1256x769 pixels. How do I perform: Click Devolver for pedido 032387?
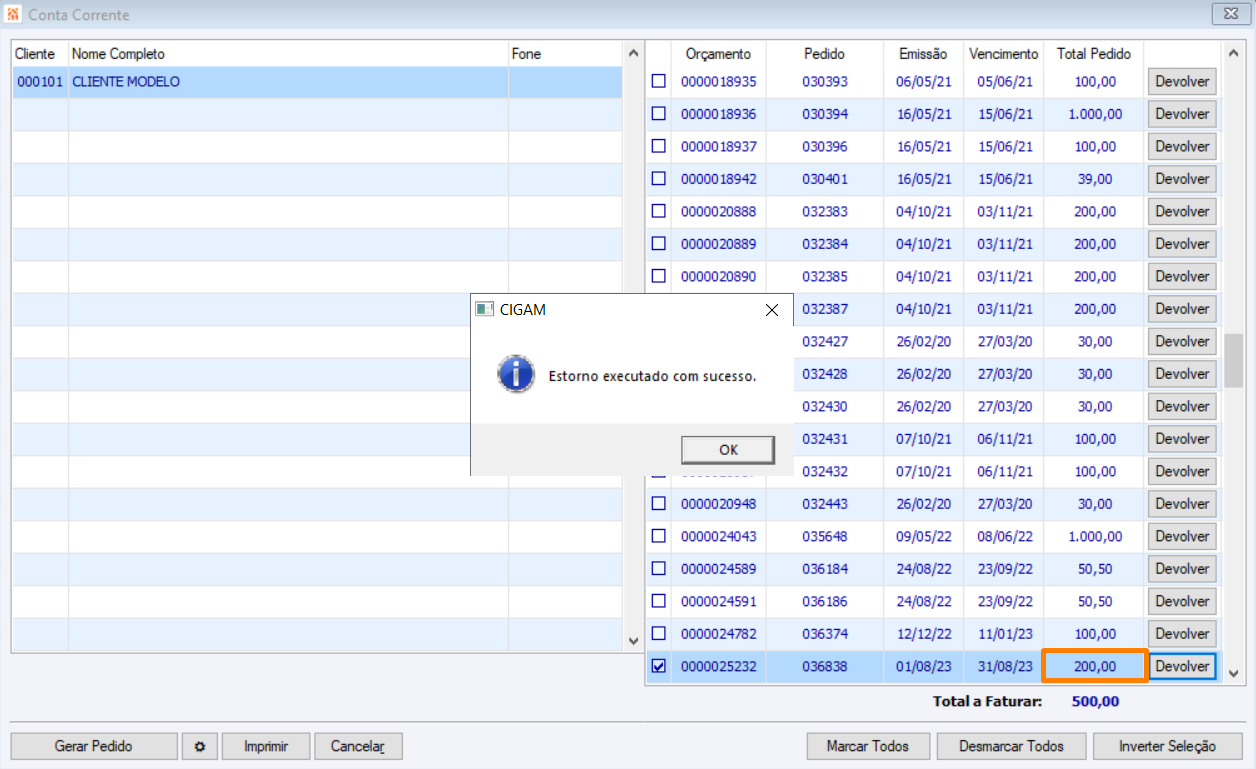click(1182, 309)
